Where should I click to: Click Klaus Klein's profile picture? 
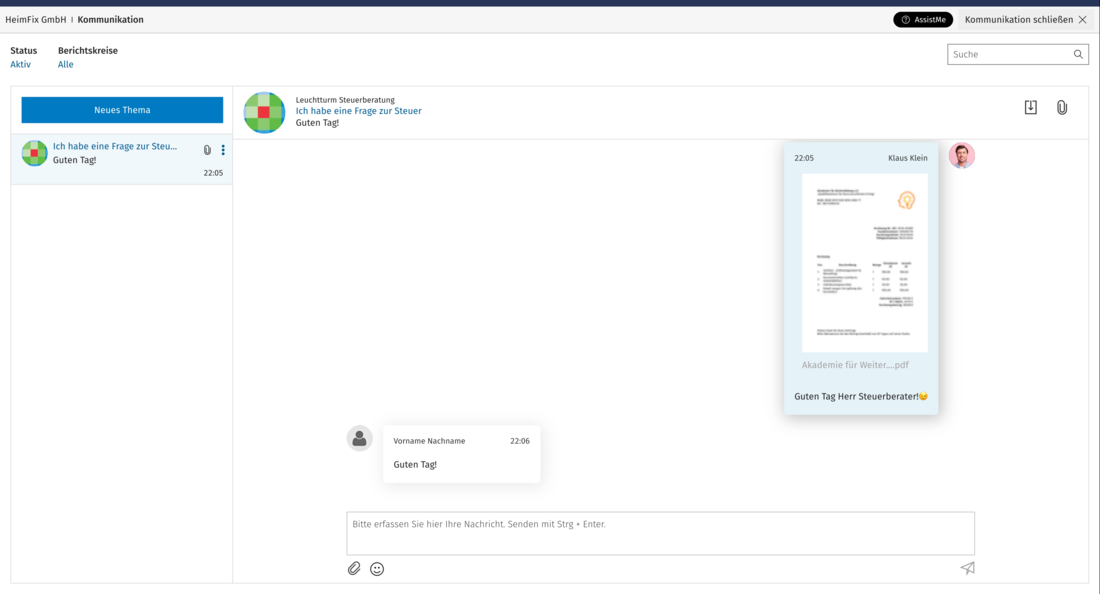click(x=962, y=156)
